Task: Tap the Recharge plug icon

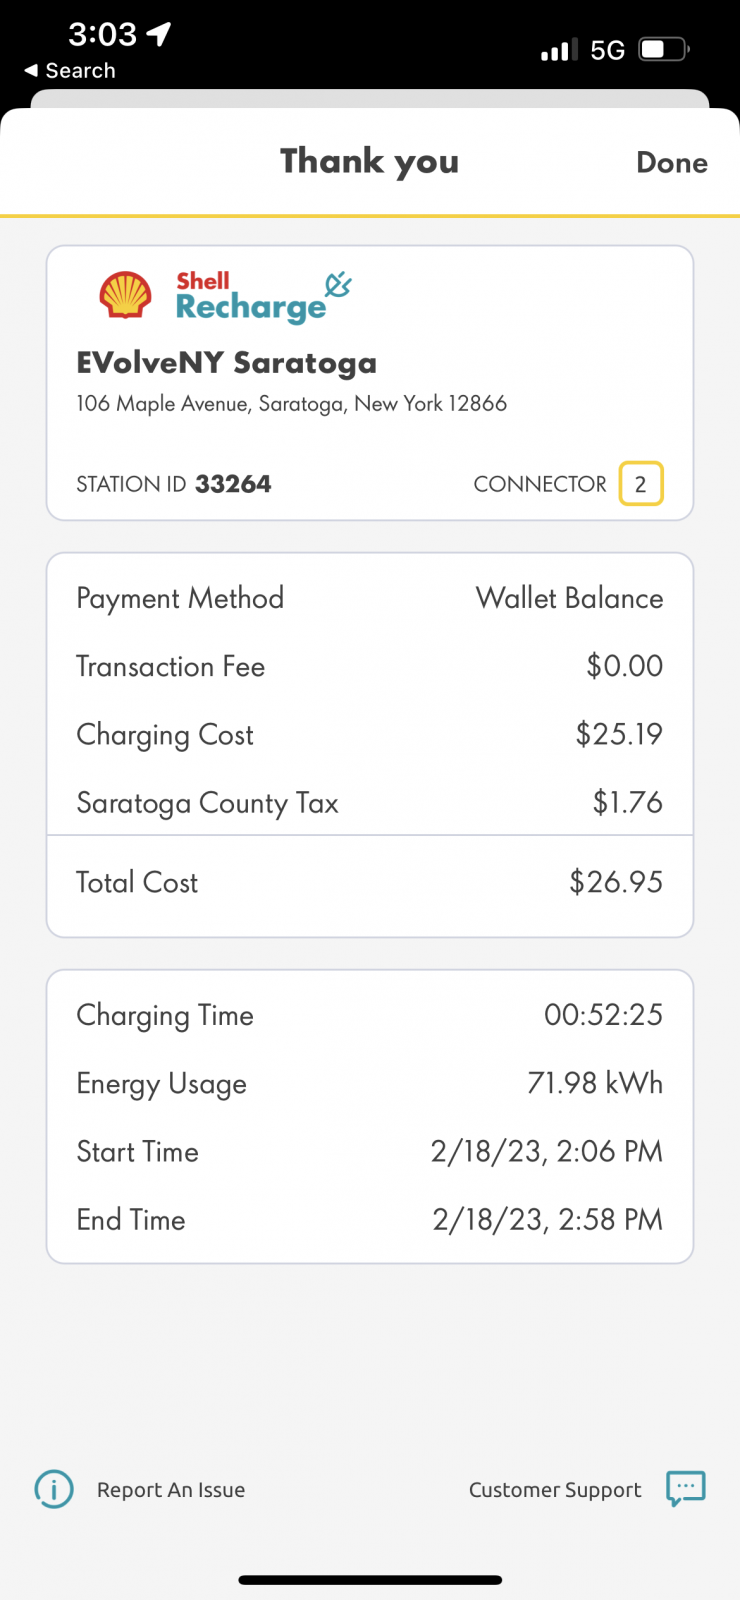Action: (338, 285)
